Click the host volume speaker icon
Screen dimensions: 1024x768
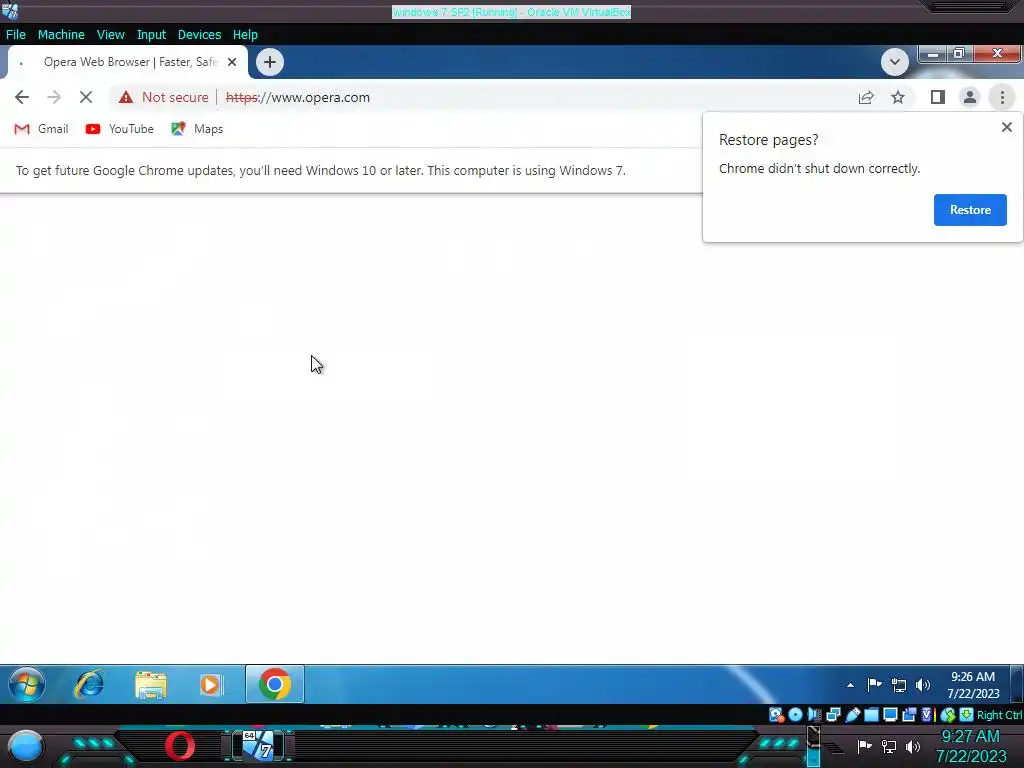click(913, 746)
